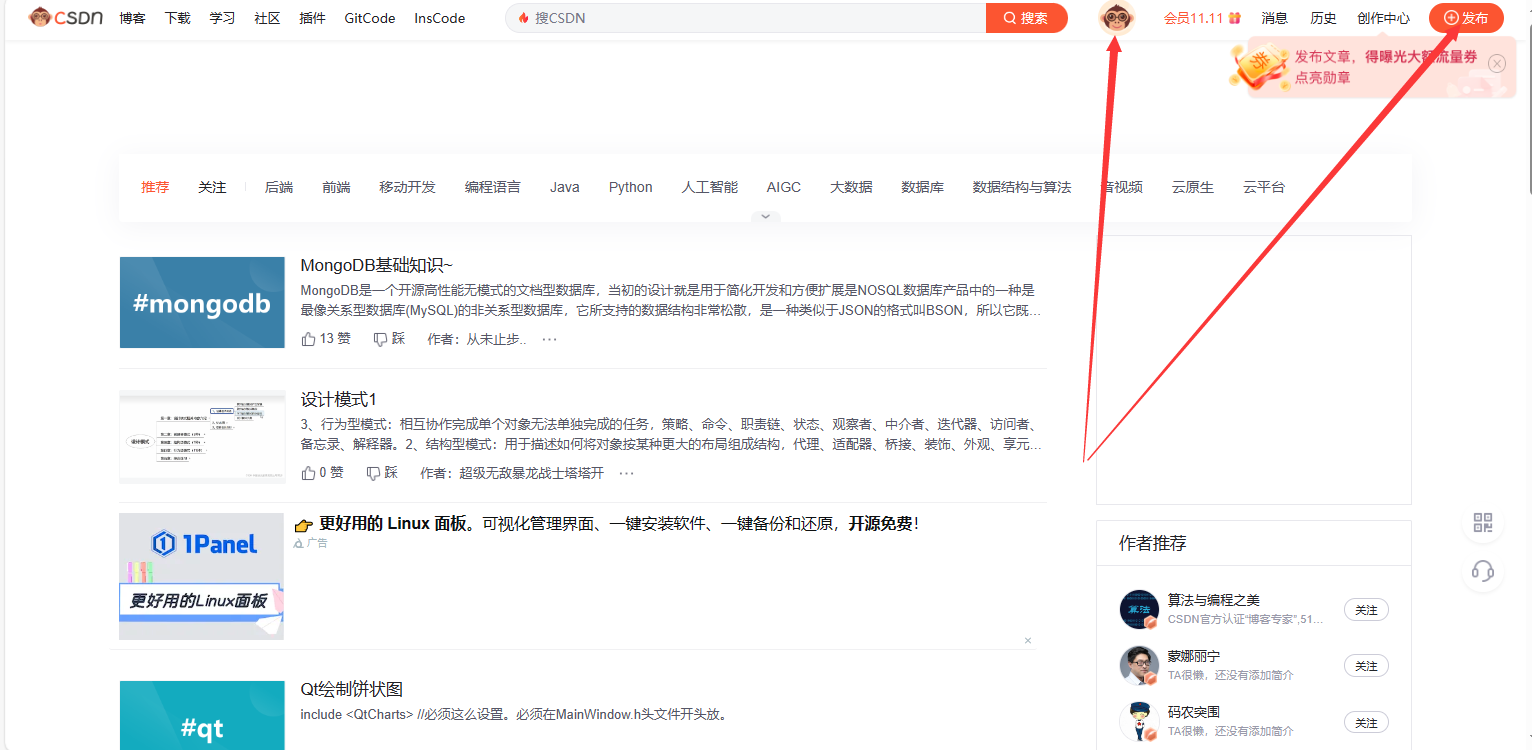
Task: Open the #mongodb article thumbnail
Action: tap(202, 302)
